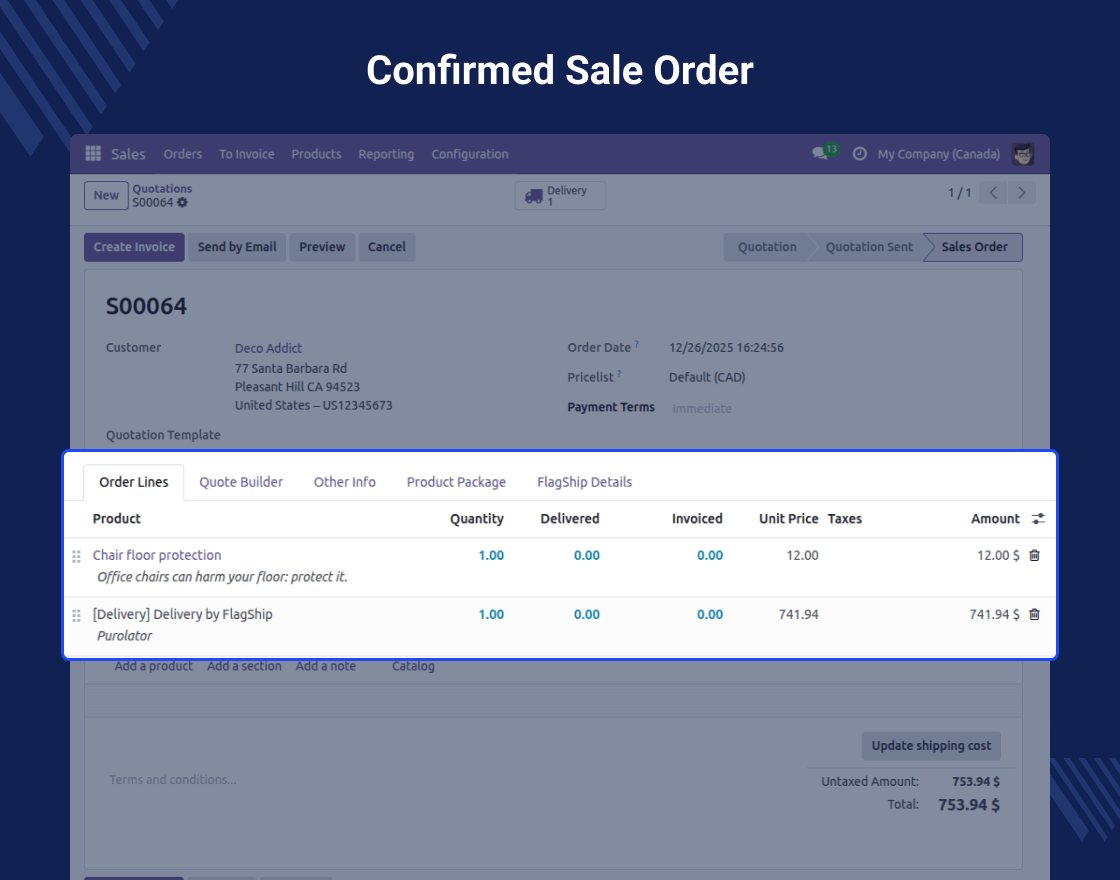Image resolution: width=1120 pixels, height=880 pixels.
Task: Go to previous record arrow
Action: click(993, 193)
